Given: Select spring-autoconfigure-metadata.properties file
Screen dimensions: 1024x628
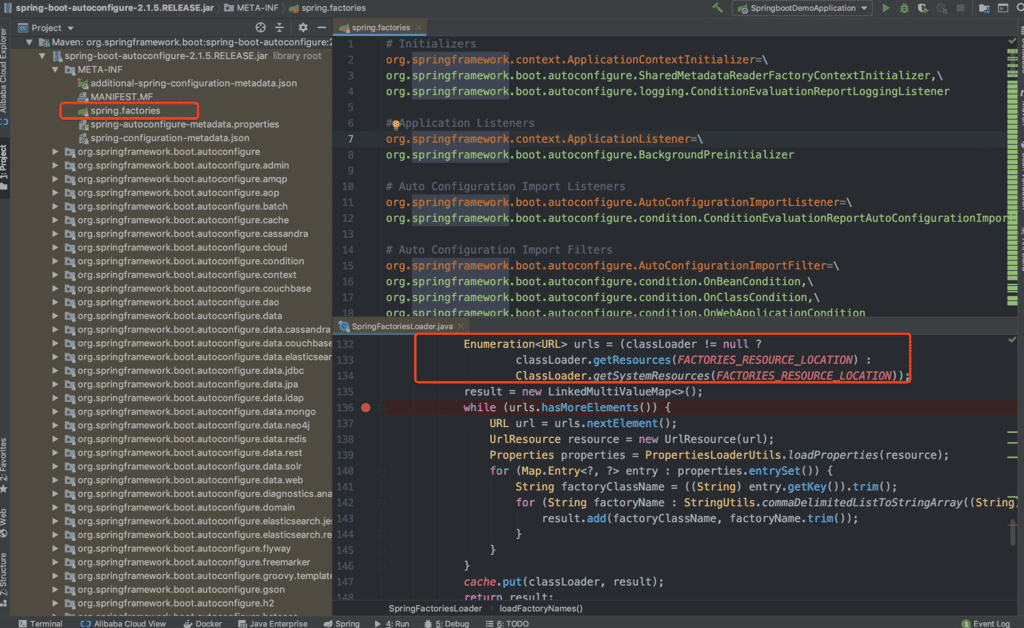Looking at the screenshot, I should (x=184, y=124).
